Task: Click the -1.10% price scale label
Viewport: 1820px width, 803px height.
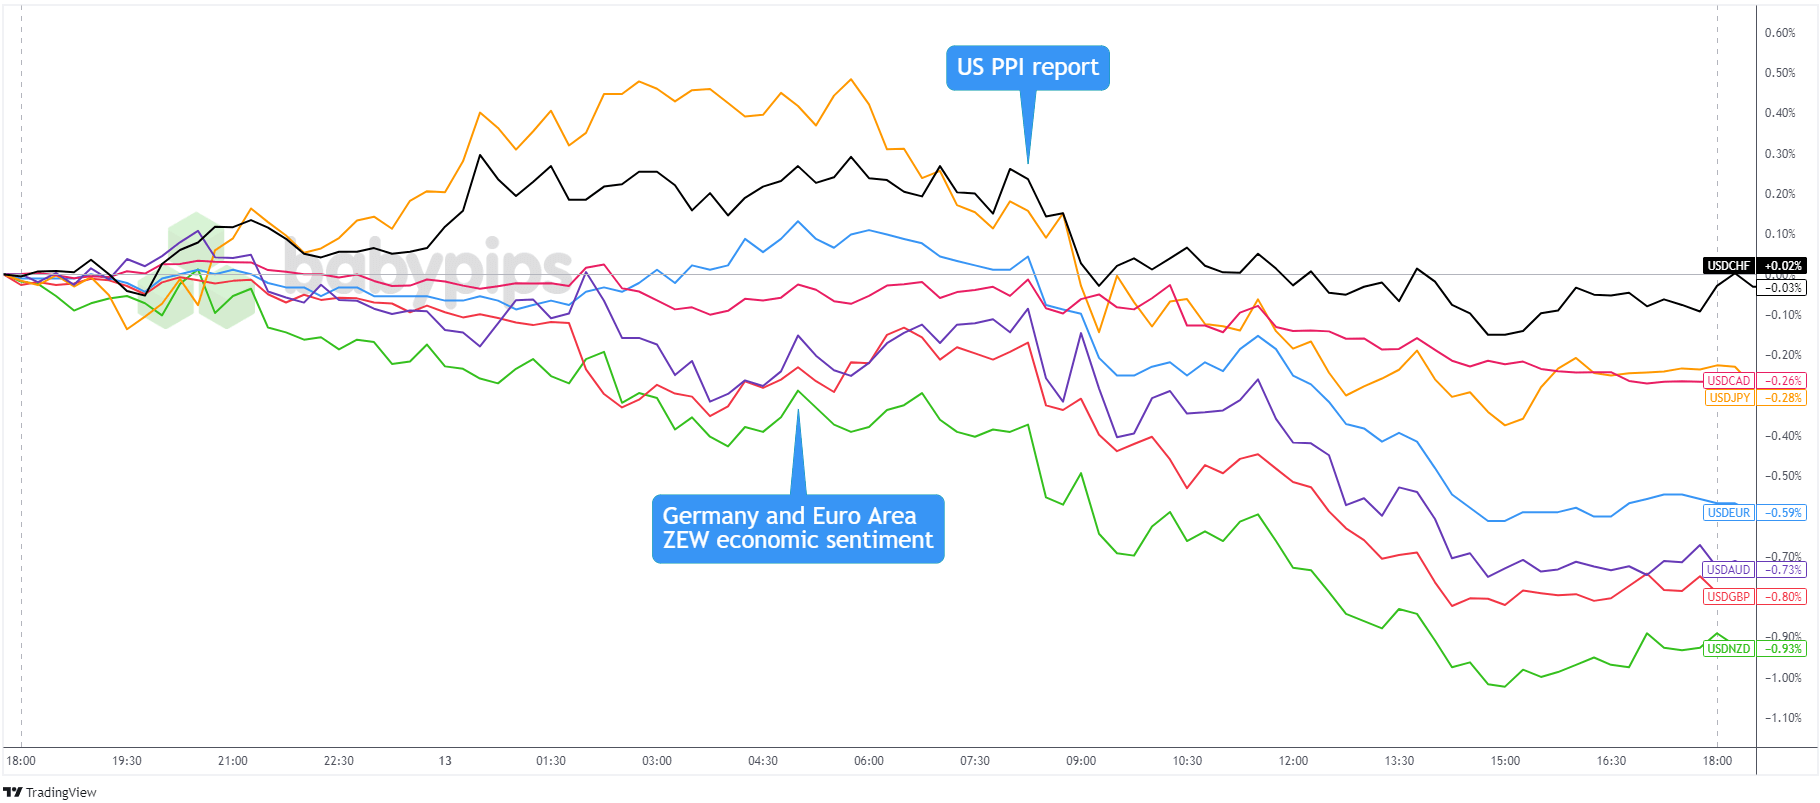Action: tap(1782, 718)
